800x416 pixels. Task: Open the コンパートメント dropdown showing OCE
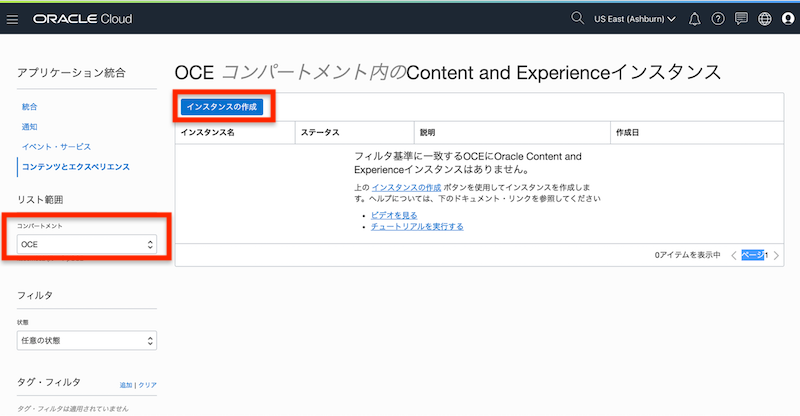(x=87, y=244)
